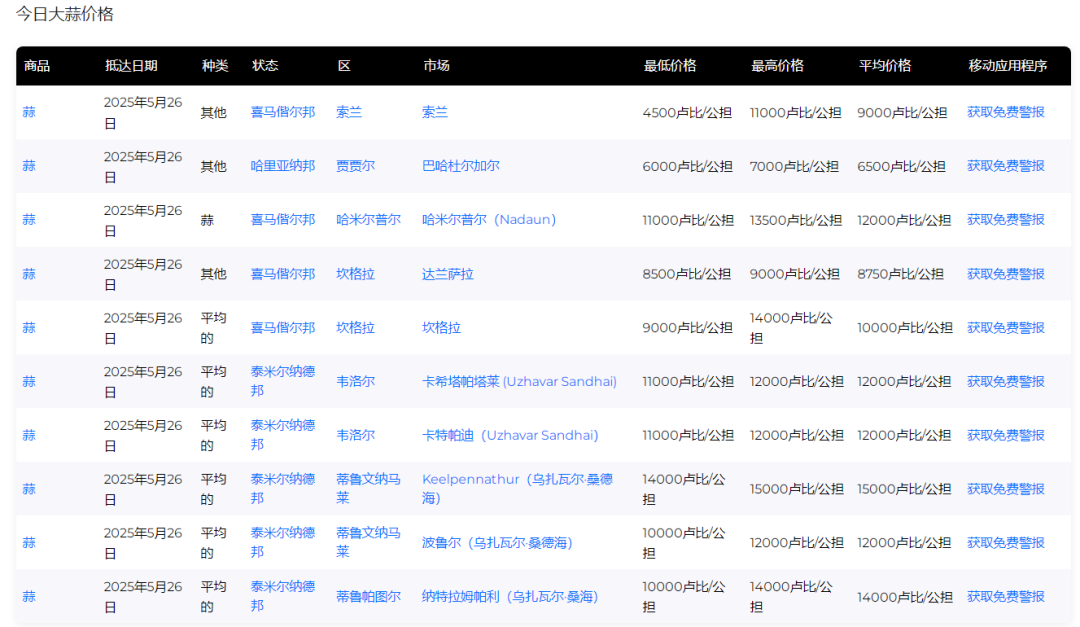Viewport: 1080px width, 627px height.
Task: Open 达兰萨拉 market link
Action: click(448, 274)
